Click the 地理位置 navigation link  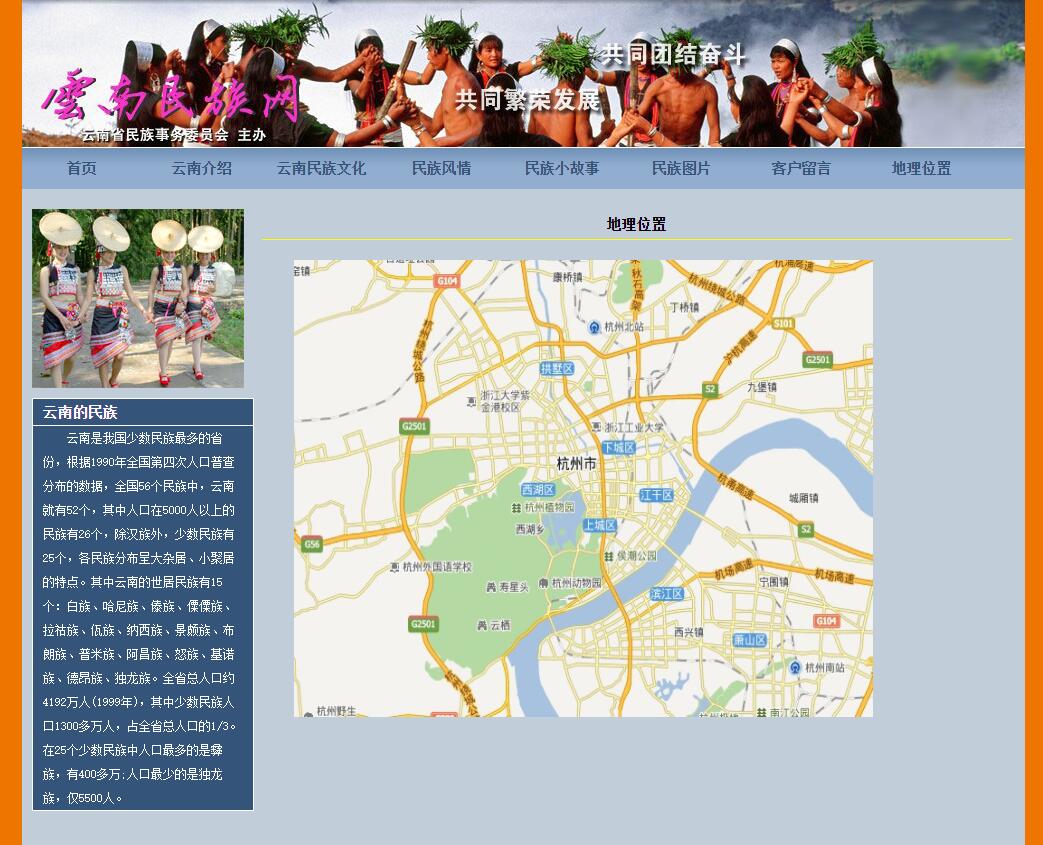click(x=921, y=169)
